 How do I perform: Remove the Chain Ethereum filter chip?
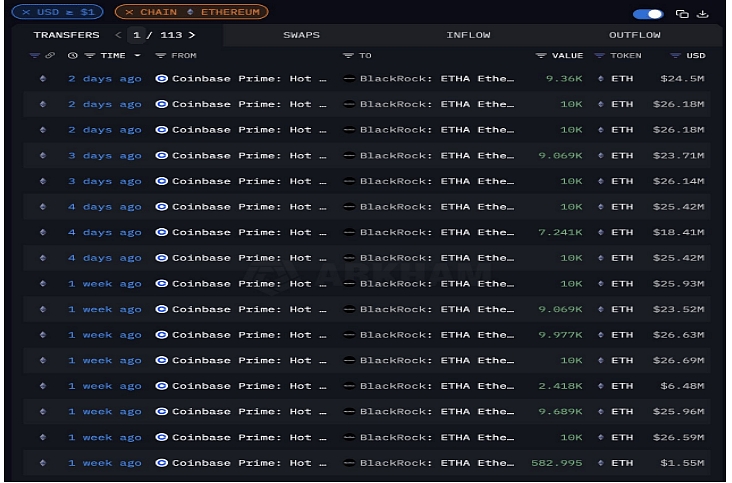coord(129,12)
